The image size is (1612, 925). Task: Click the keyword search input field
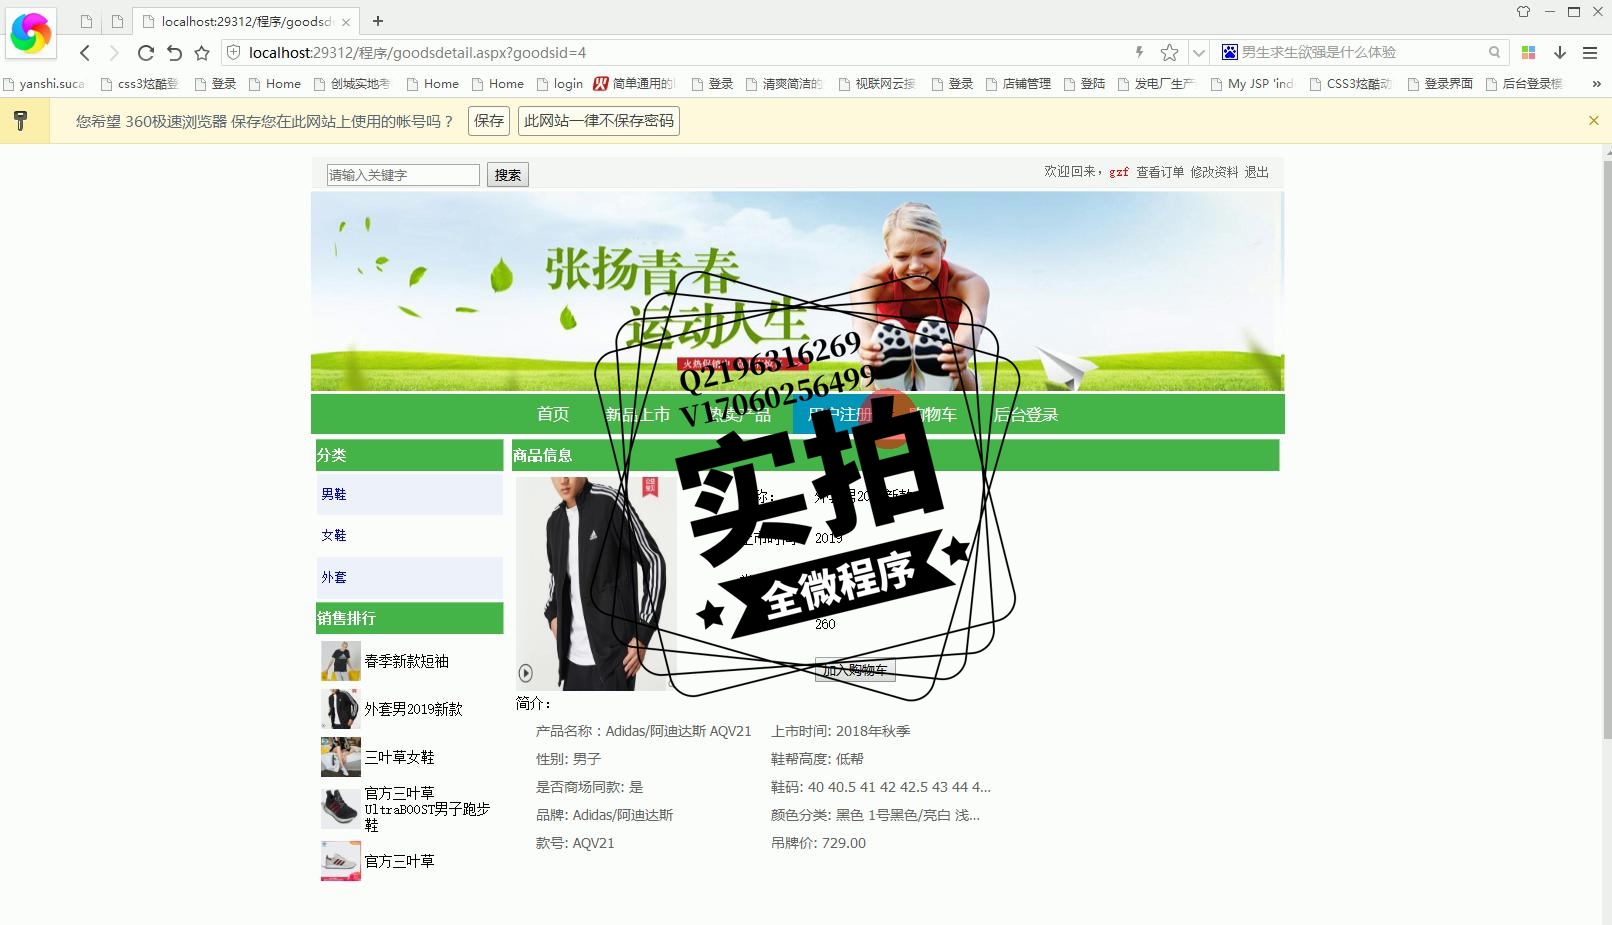coord(403,175)
